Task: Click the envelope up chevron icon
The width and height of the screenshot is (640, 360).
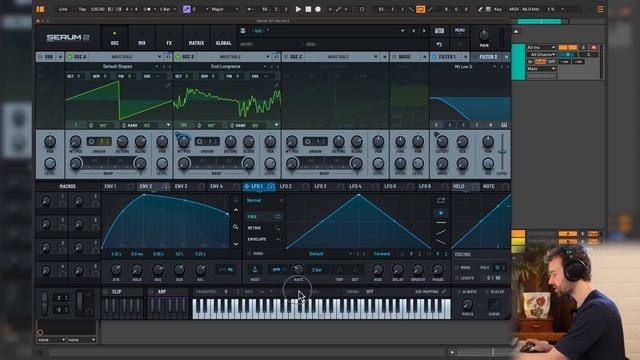Action: (236, 210)
